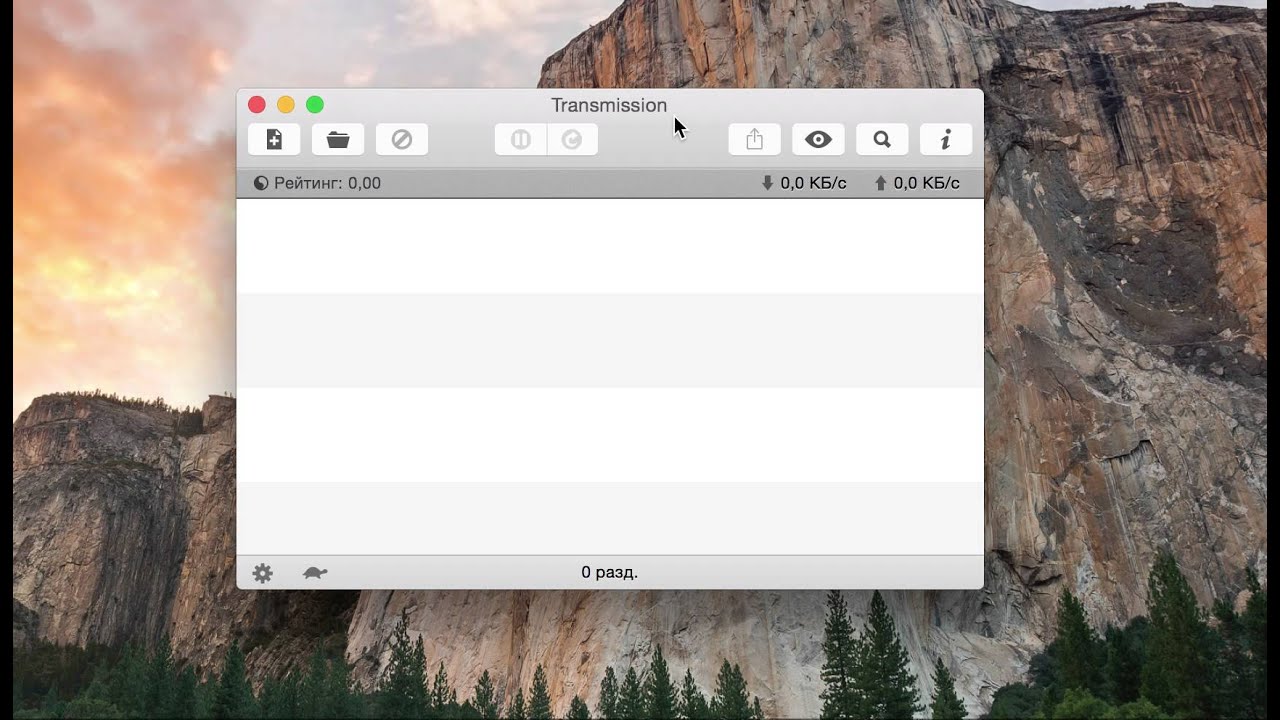
Task: Maximize Transmission window with green button
Action: (x=314, y=104)
